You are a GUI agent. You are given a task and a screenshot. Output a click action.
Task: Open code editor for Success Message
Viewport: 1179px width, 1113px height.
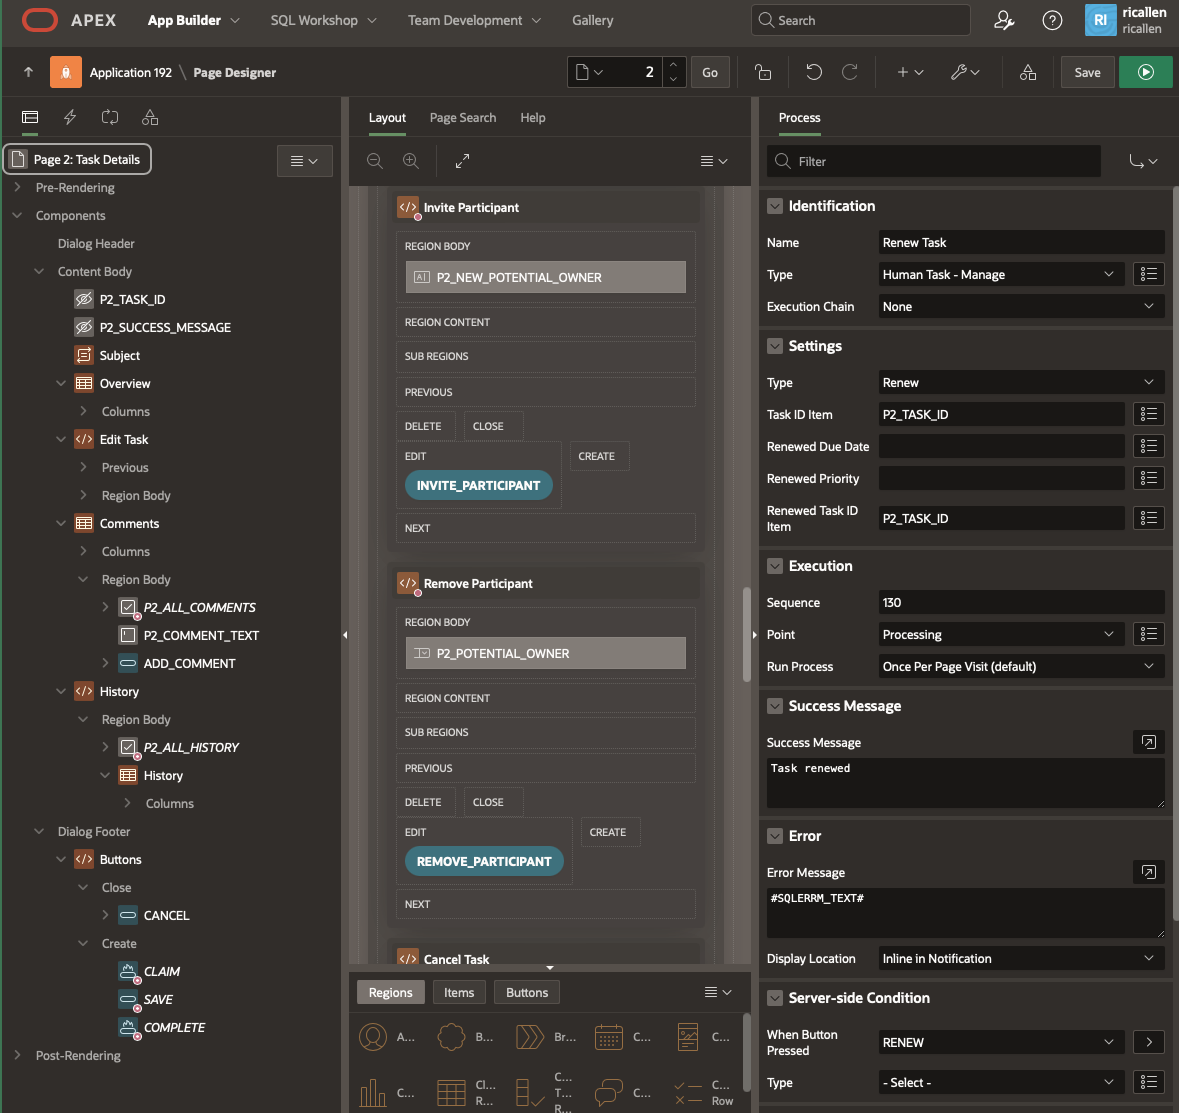(1148, 742)
